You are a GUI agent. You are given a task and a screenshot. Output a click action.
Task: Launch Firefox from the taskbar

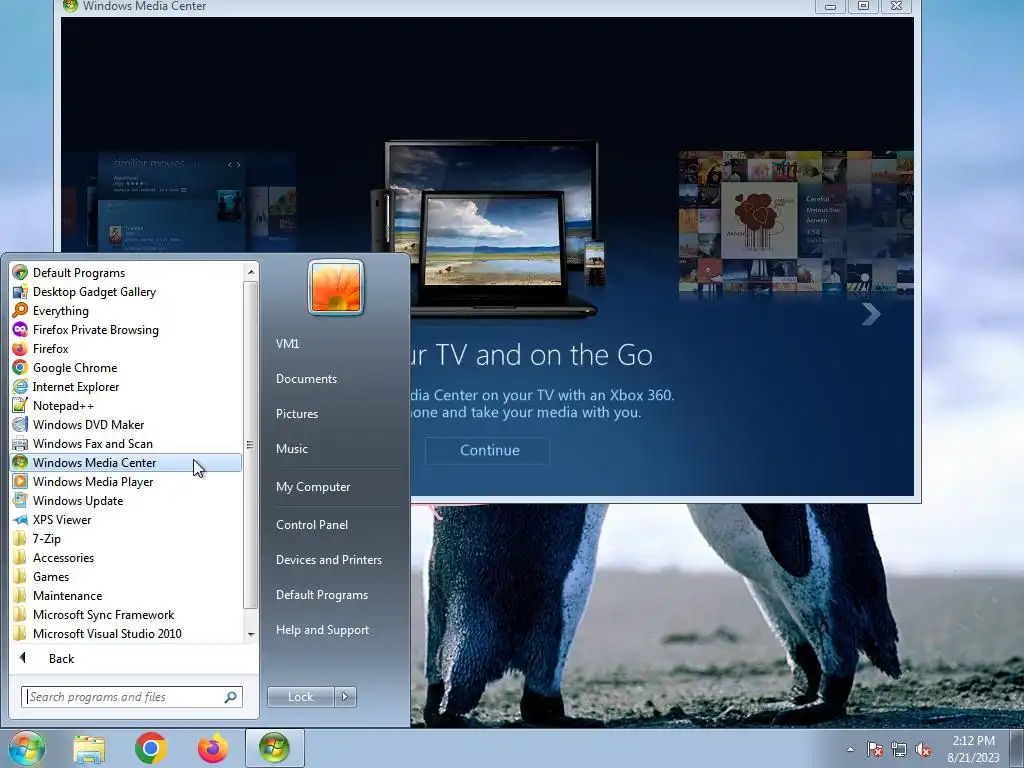click(x=213, y=748)
